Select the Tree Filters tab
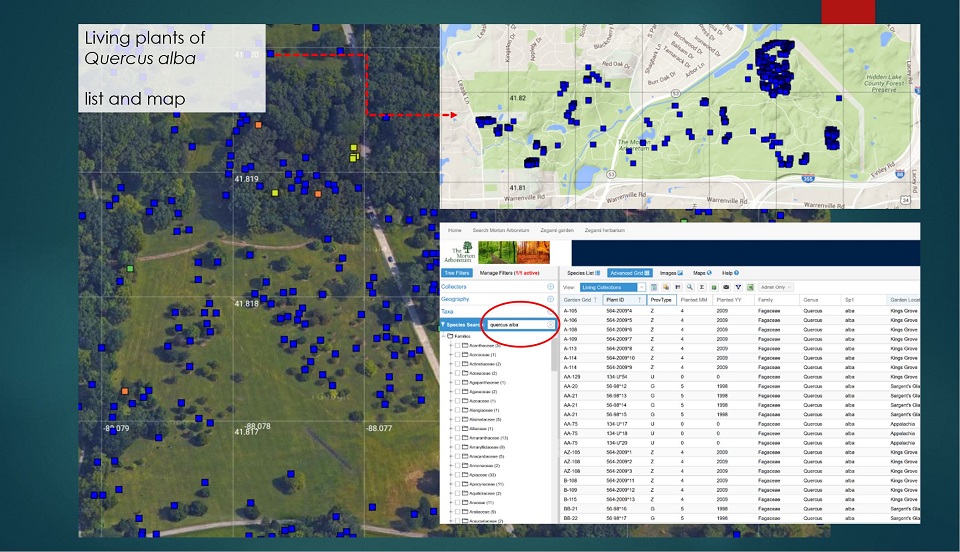Image resolution: width=960 pixels, height=552 pixels. 457,273
